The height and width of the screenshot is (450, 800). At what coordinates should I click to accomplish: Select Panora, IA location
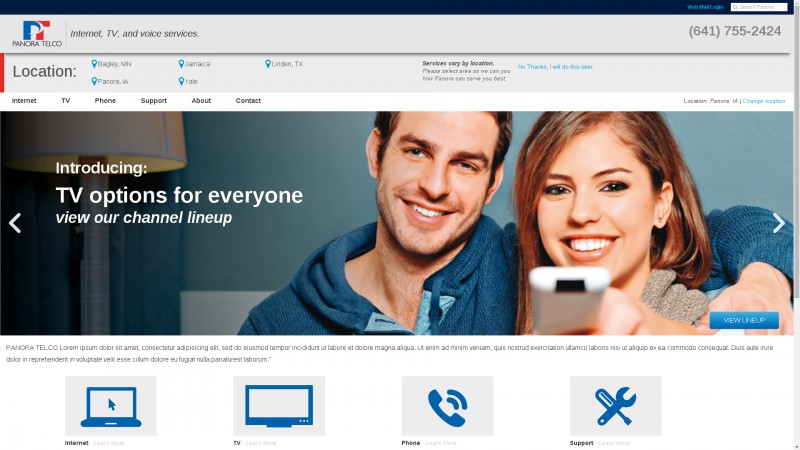(113, 81)
